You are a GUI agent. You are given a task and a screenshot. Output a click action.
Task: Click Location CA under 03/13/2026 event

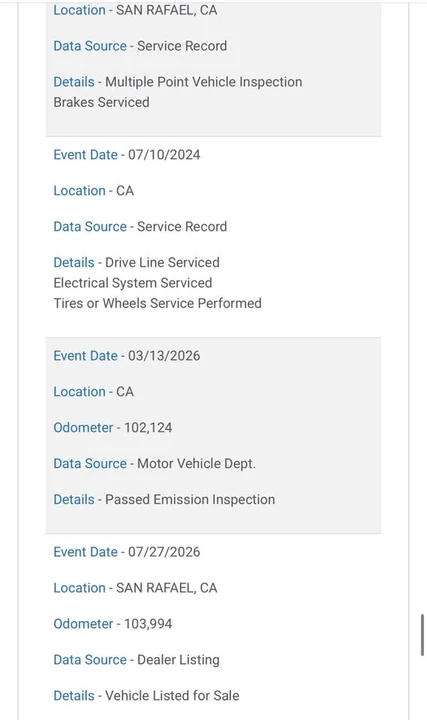click(x=94, y=392)
